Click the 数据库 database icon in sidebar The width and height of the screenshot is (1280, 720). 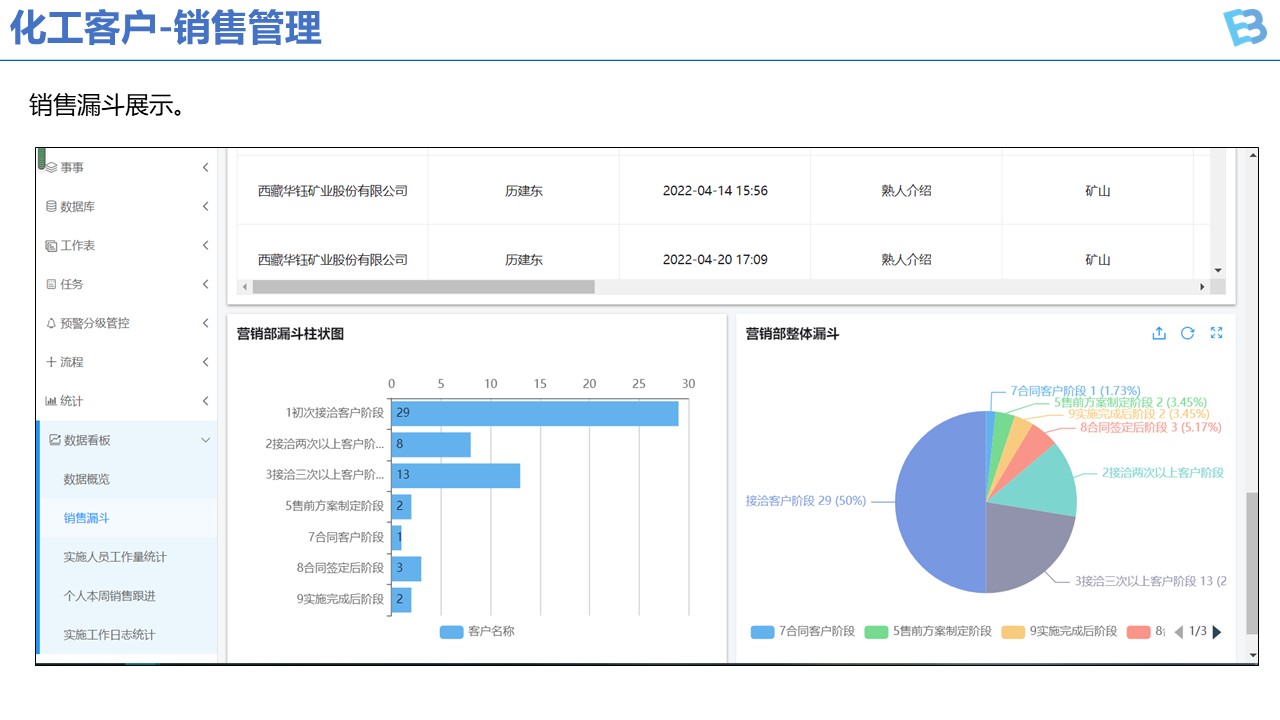(x=51, y=207)
